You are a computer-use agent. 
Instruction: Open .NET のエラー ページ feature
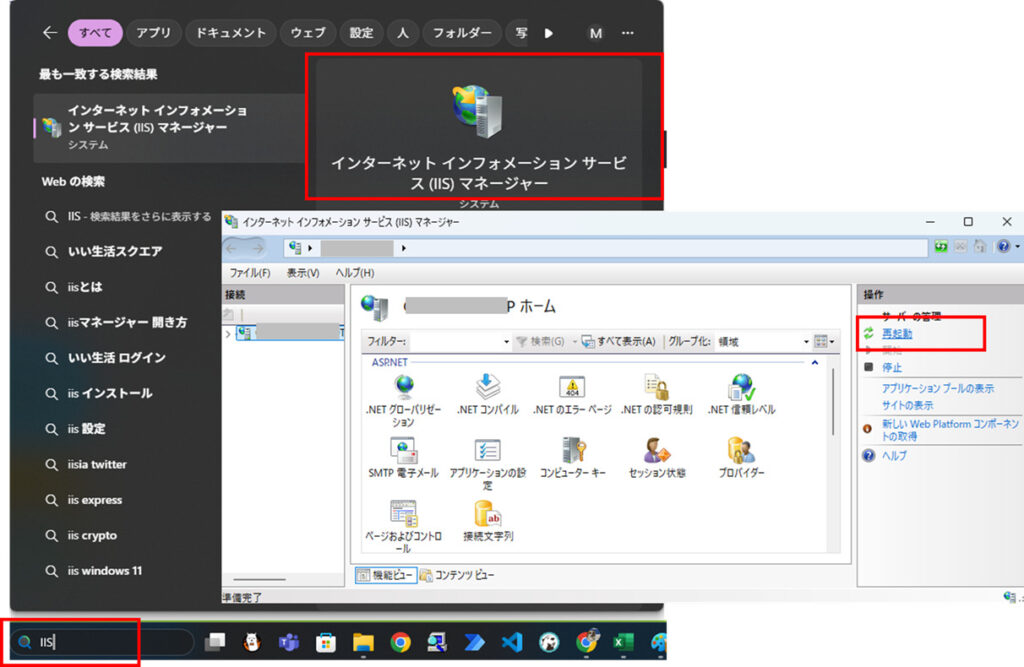(x=572, y=395)
